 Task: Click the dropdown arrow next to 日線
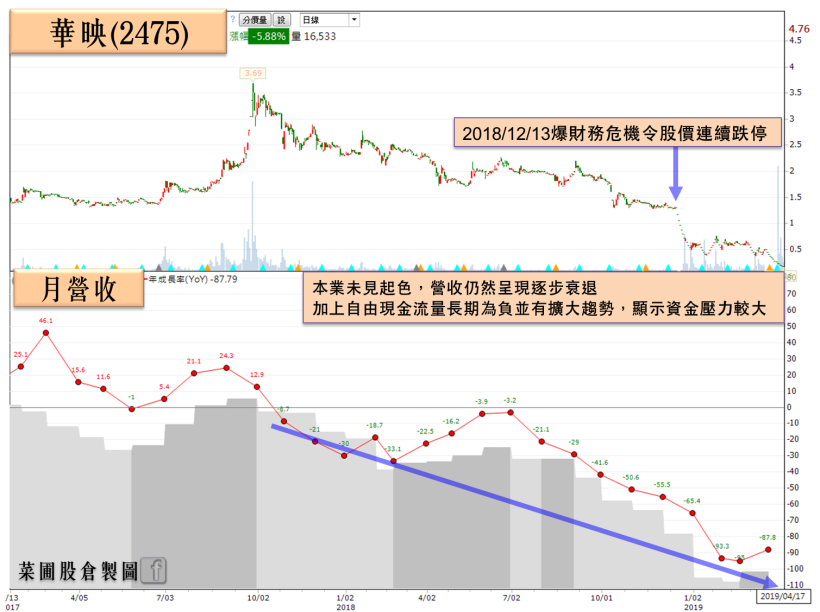click(354, 19)
